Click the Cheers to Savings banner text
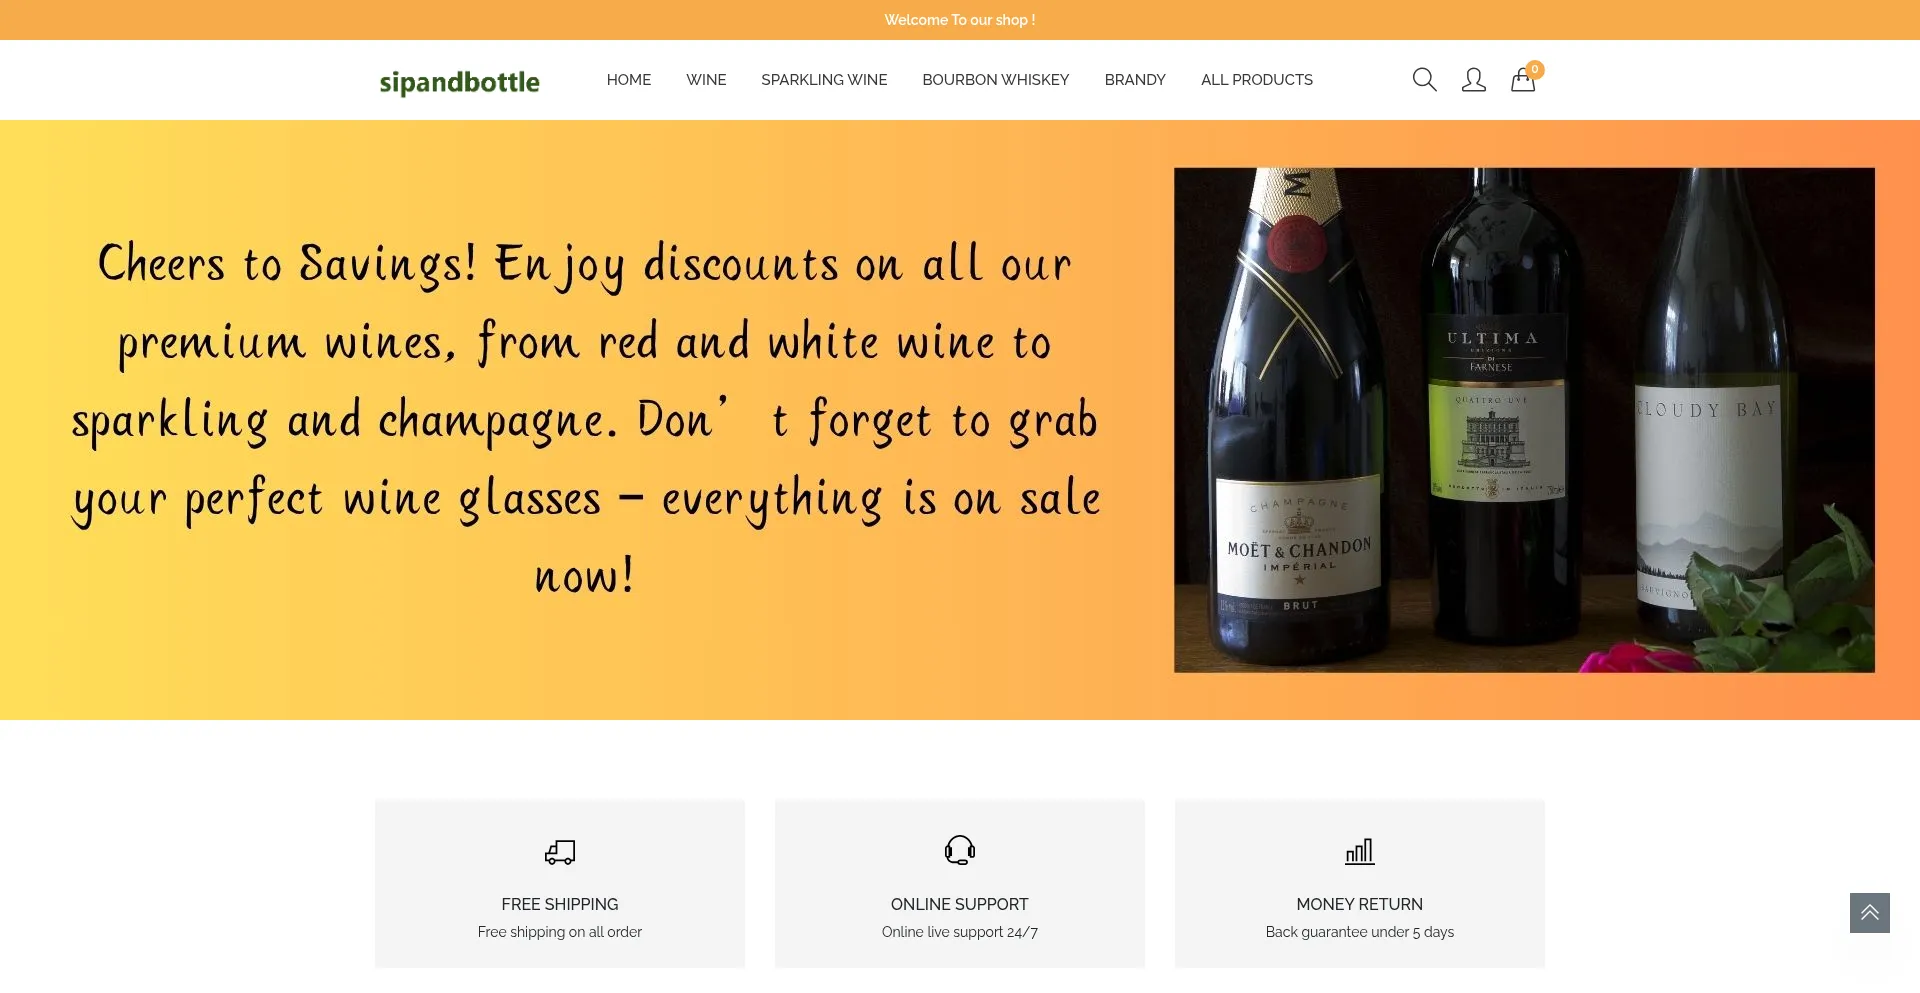1920x993 pixels. (586, 419)
